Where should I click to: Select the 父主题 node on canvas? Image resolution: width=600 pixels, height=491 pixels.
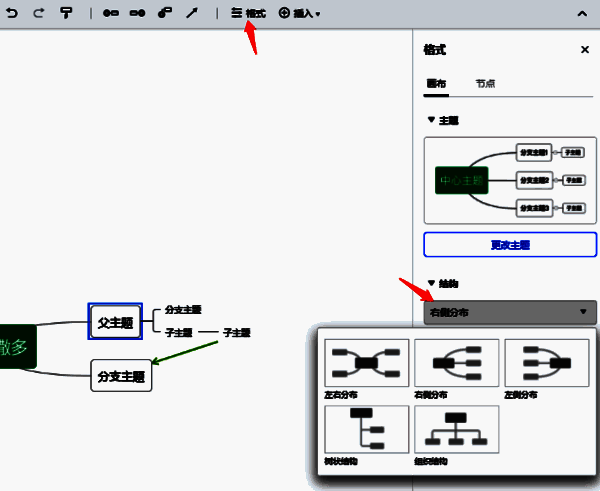pyautogui.click(x=115, y=322)
